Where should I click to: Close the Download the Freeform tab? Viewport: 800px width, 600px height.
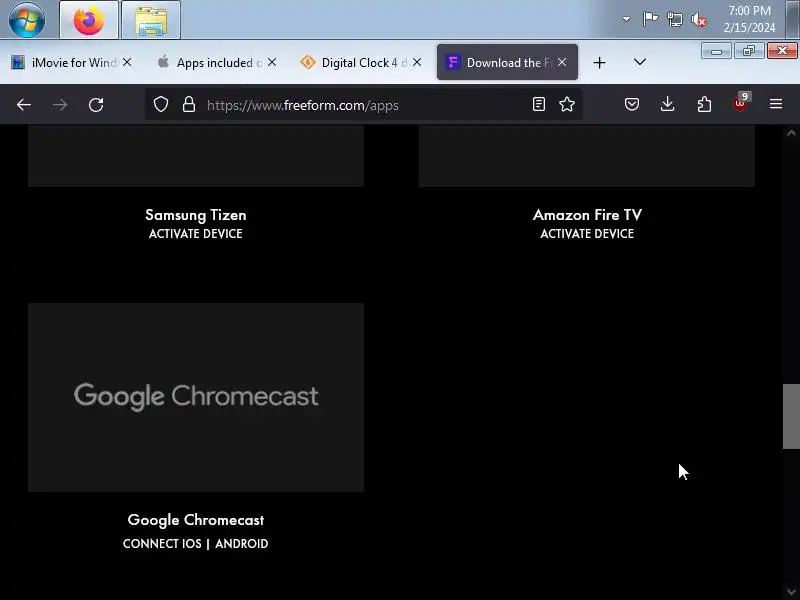pos(562,62)
